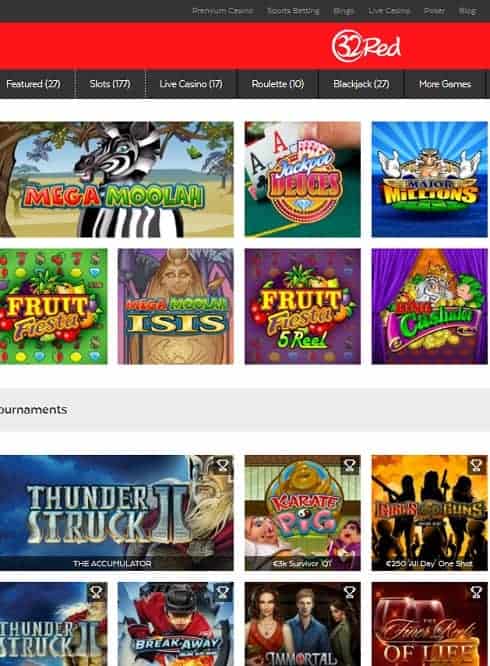Click trophy icon on Karate Pig tile
This screenshot has height=666, width=490.
coord(349,466)
